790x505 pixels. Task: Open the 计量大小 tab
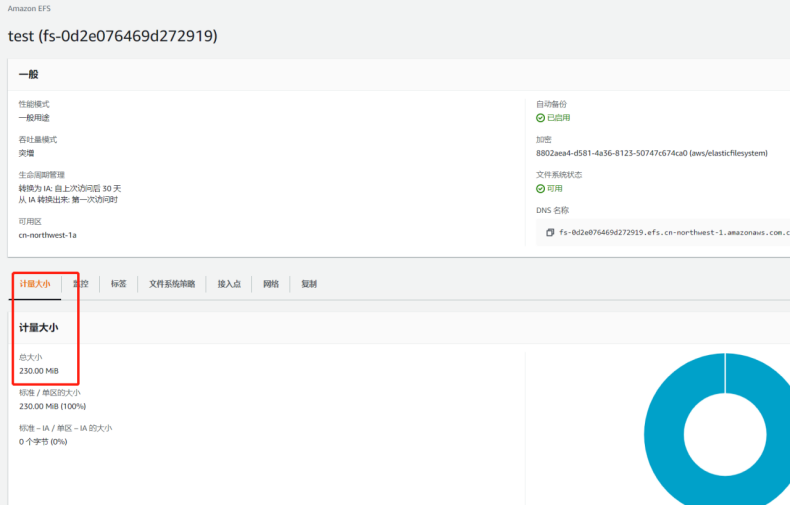[x=35, y=284]
